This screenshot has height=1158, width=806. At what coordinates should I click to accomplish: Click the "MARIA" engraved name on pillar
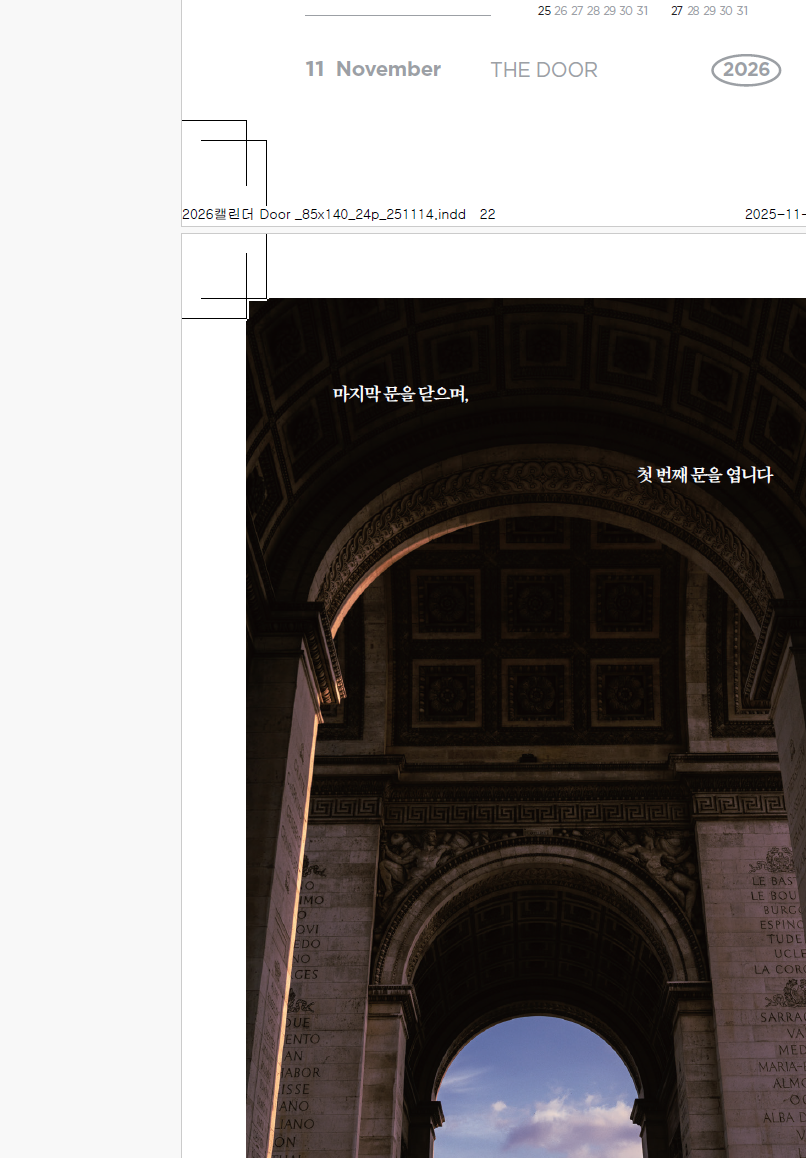pyautogui.click(x=778, y=1066)
